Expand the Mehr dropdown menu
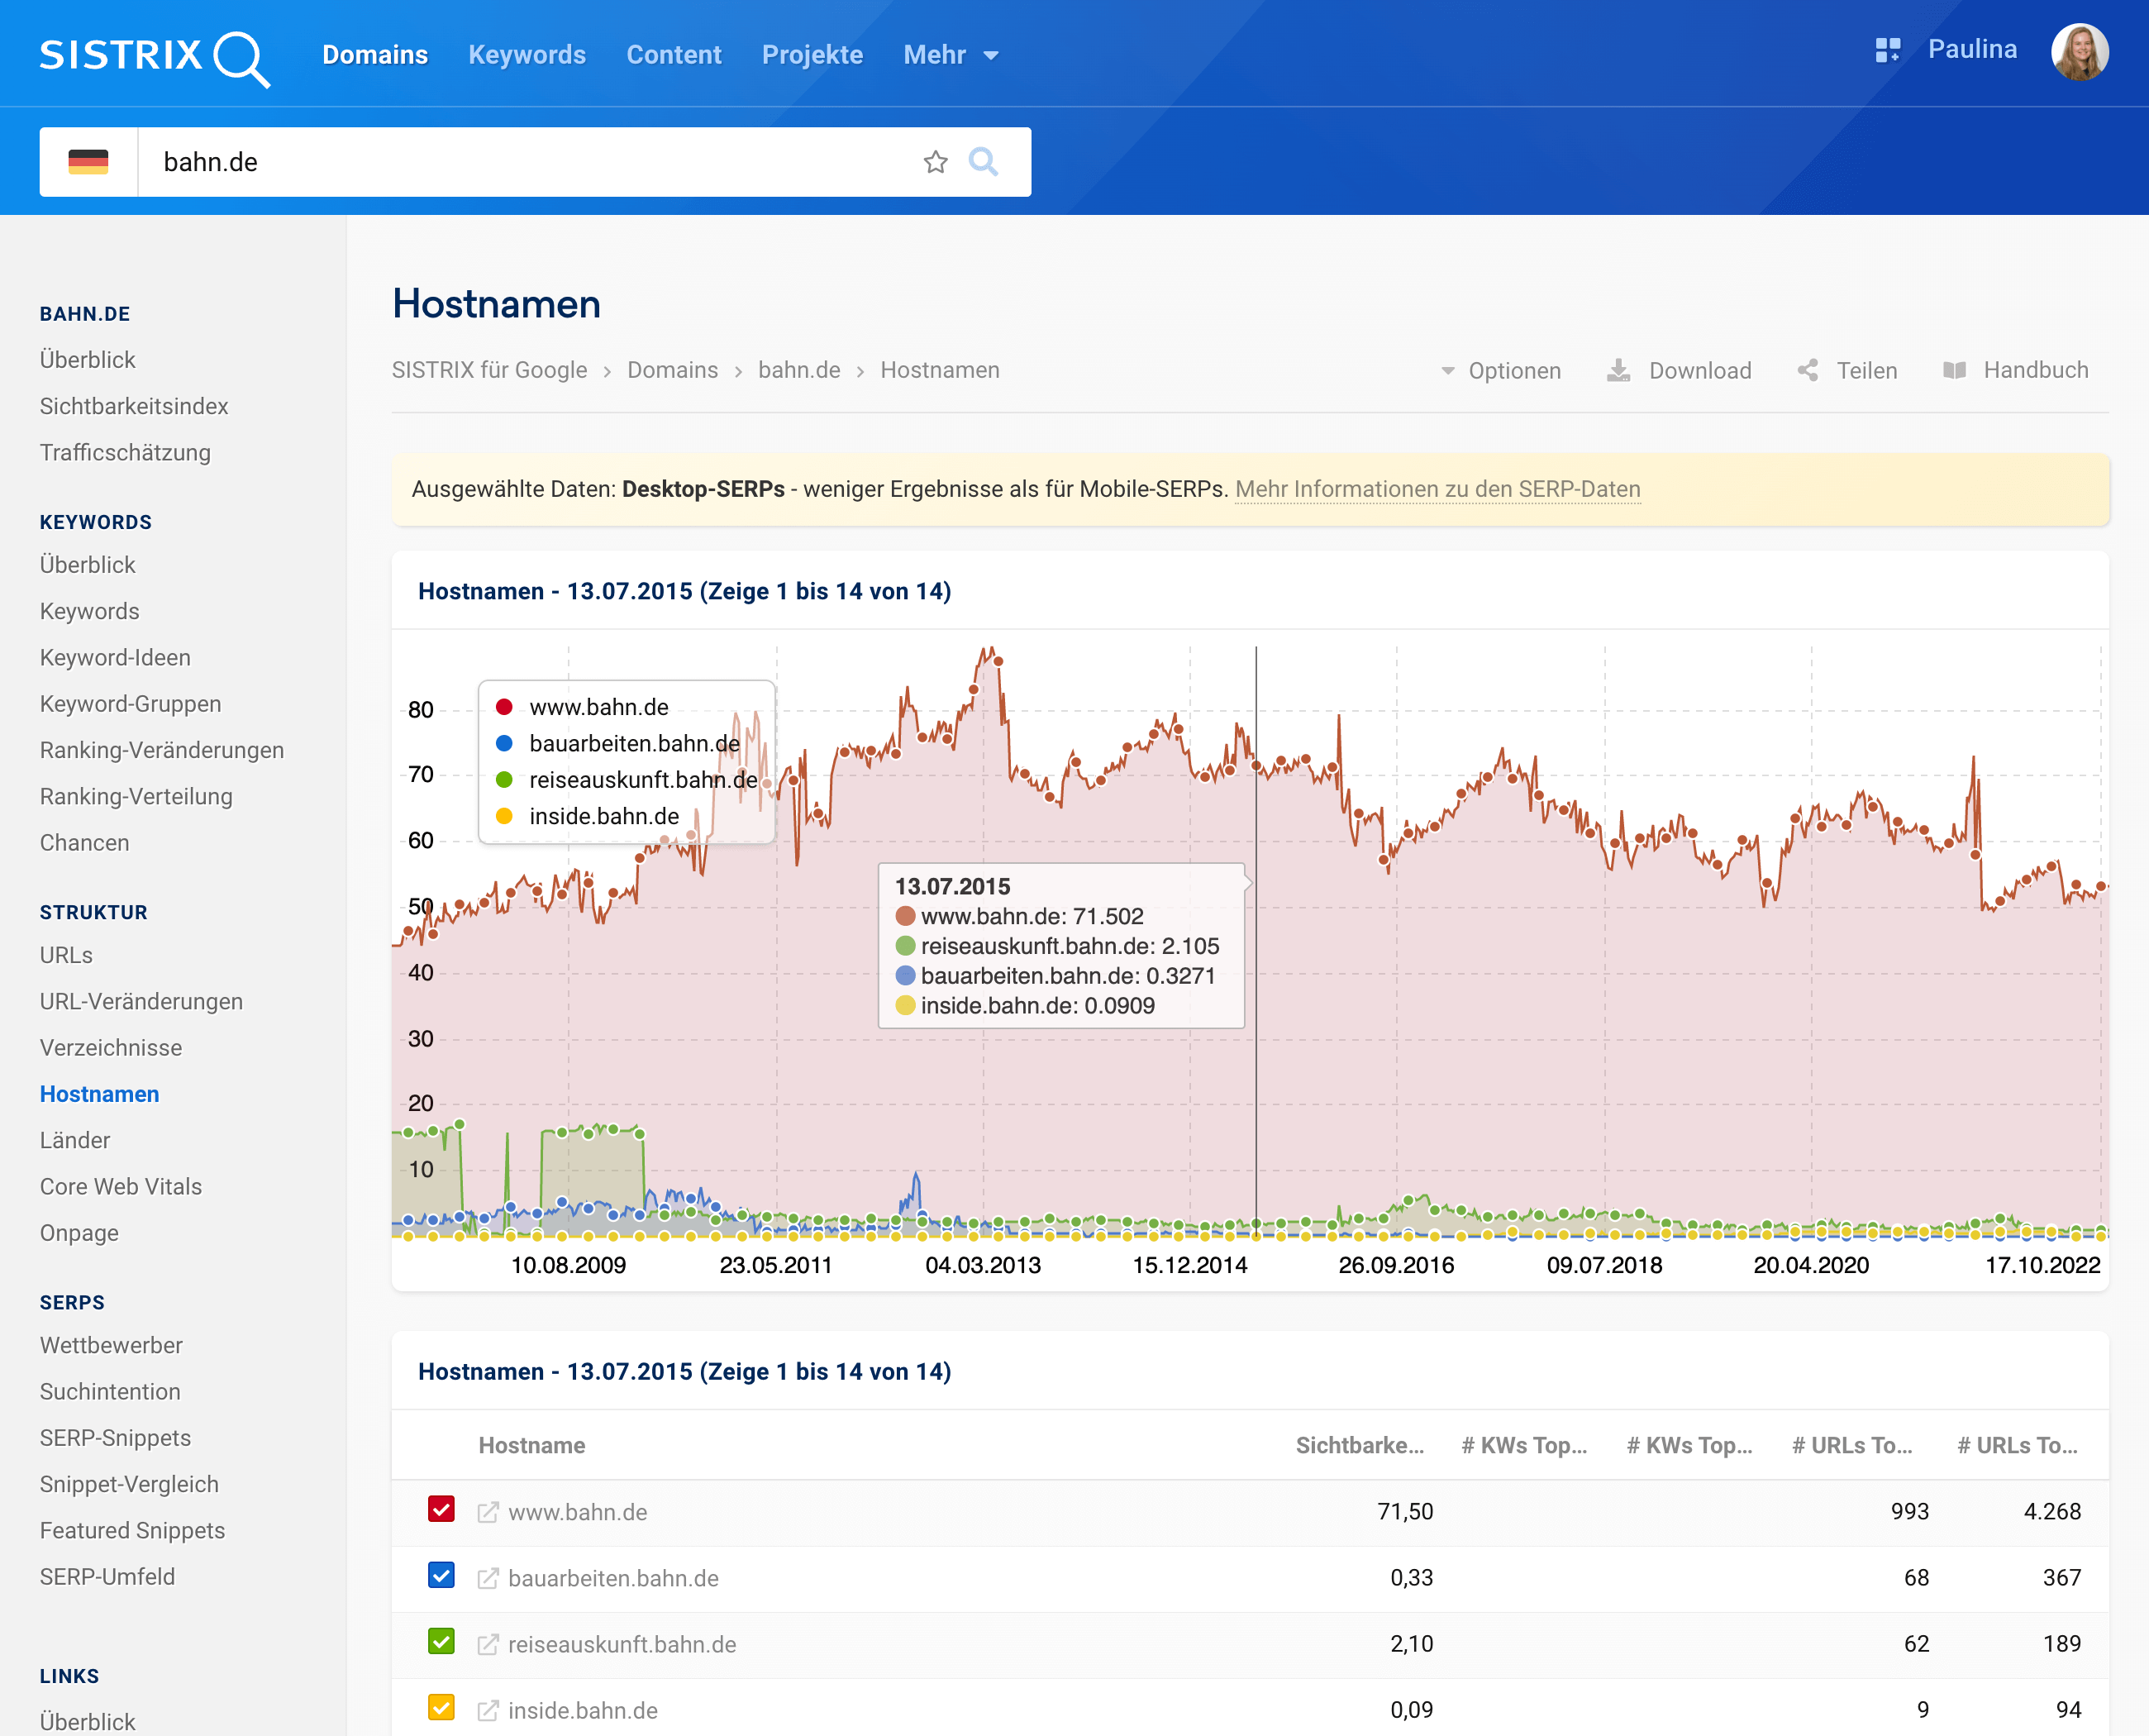 [x=950, y=55]
